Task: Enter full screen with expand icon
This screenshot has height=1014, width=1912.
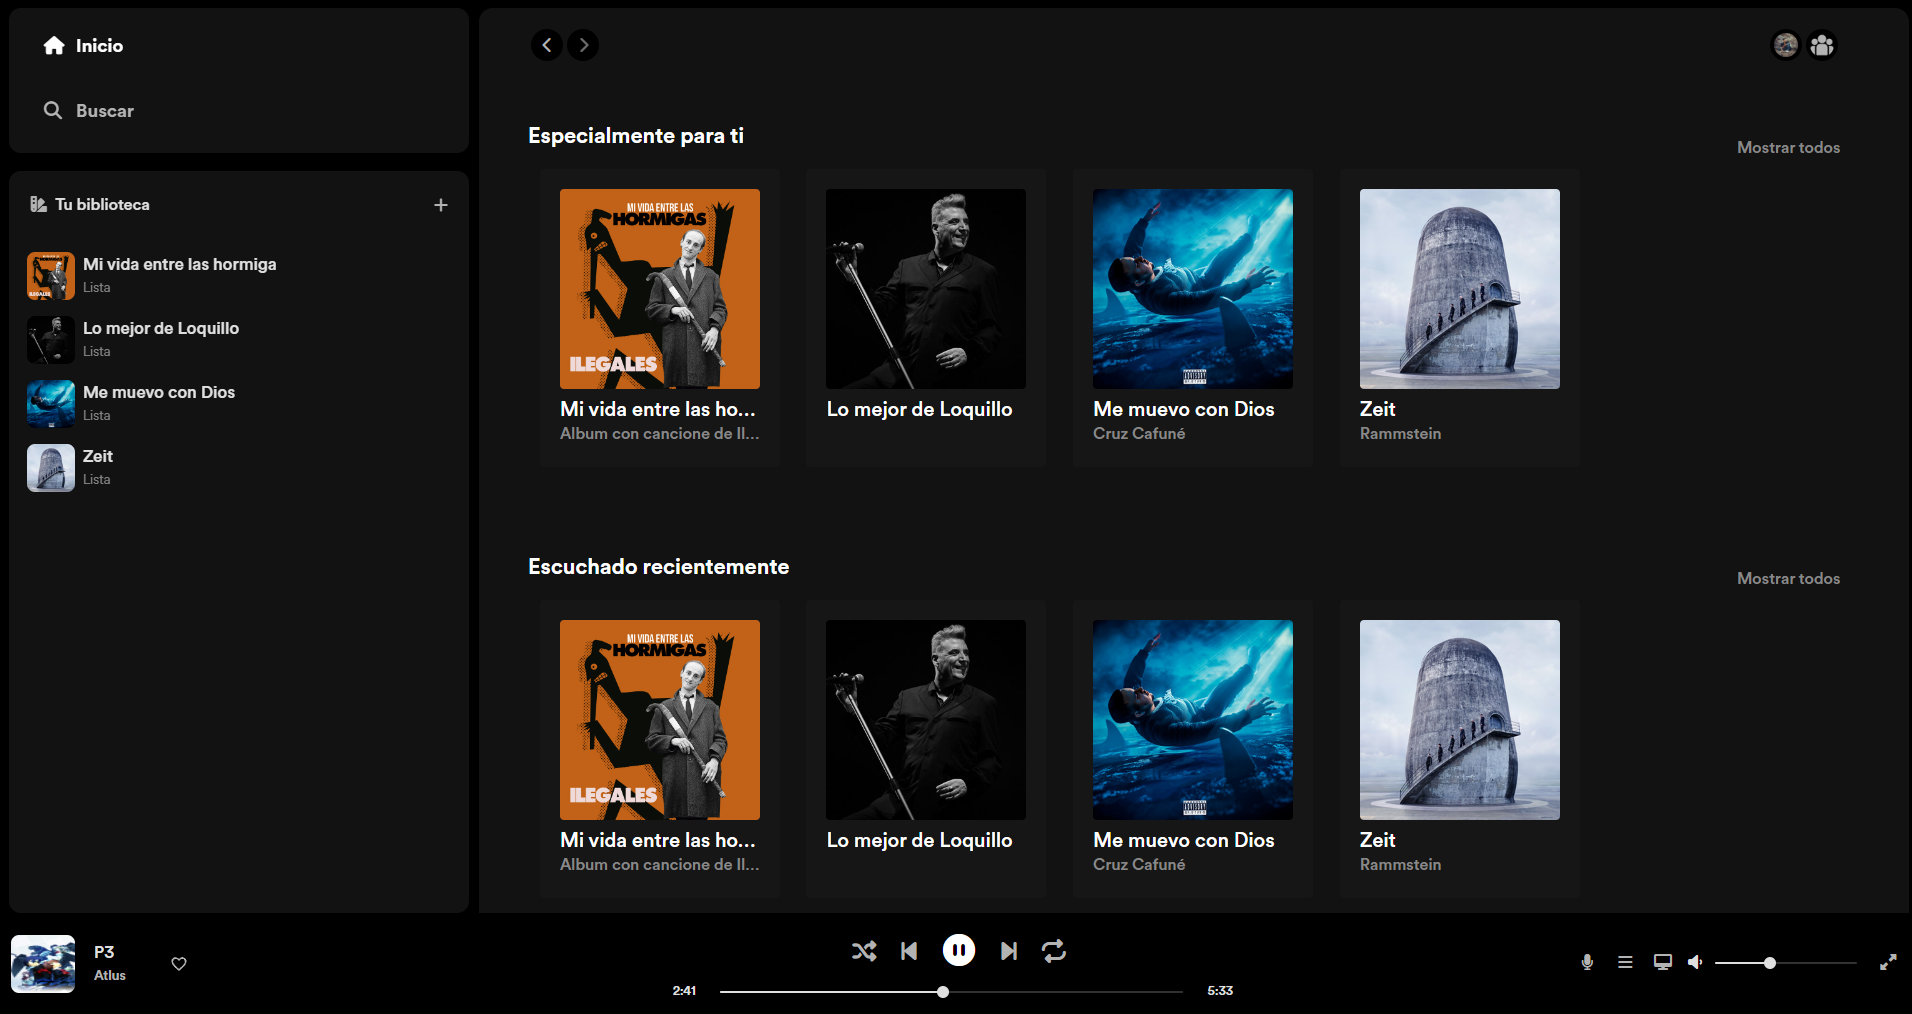Action: [1888, 962]
